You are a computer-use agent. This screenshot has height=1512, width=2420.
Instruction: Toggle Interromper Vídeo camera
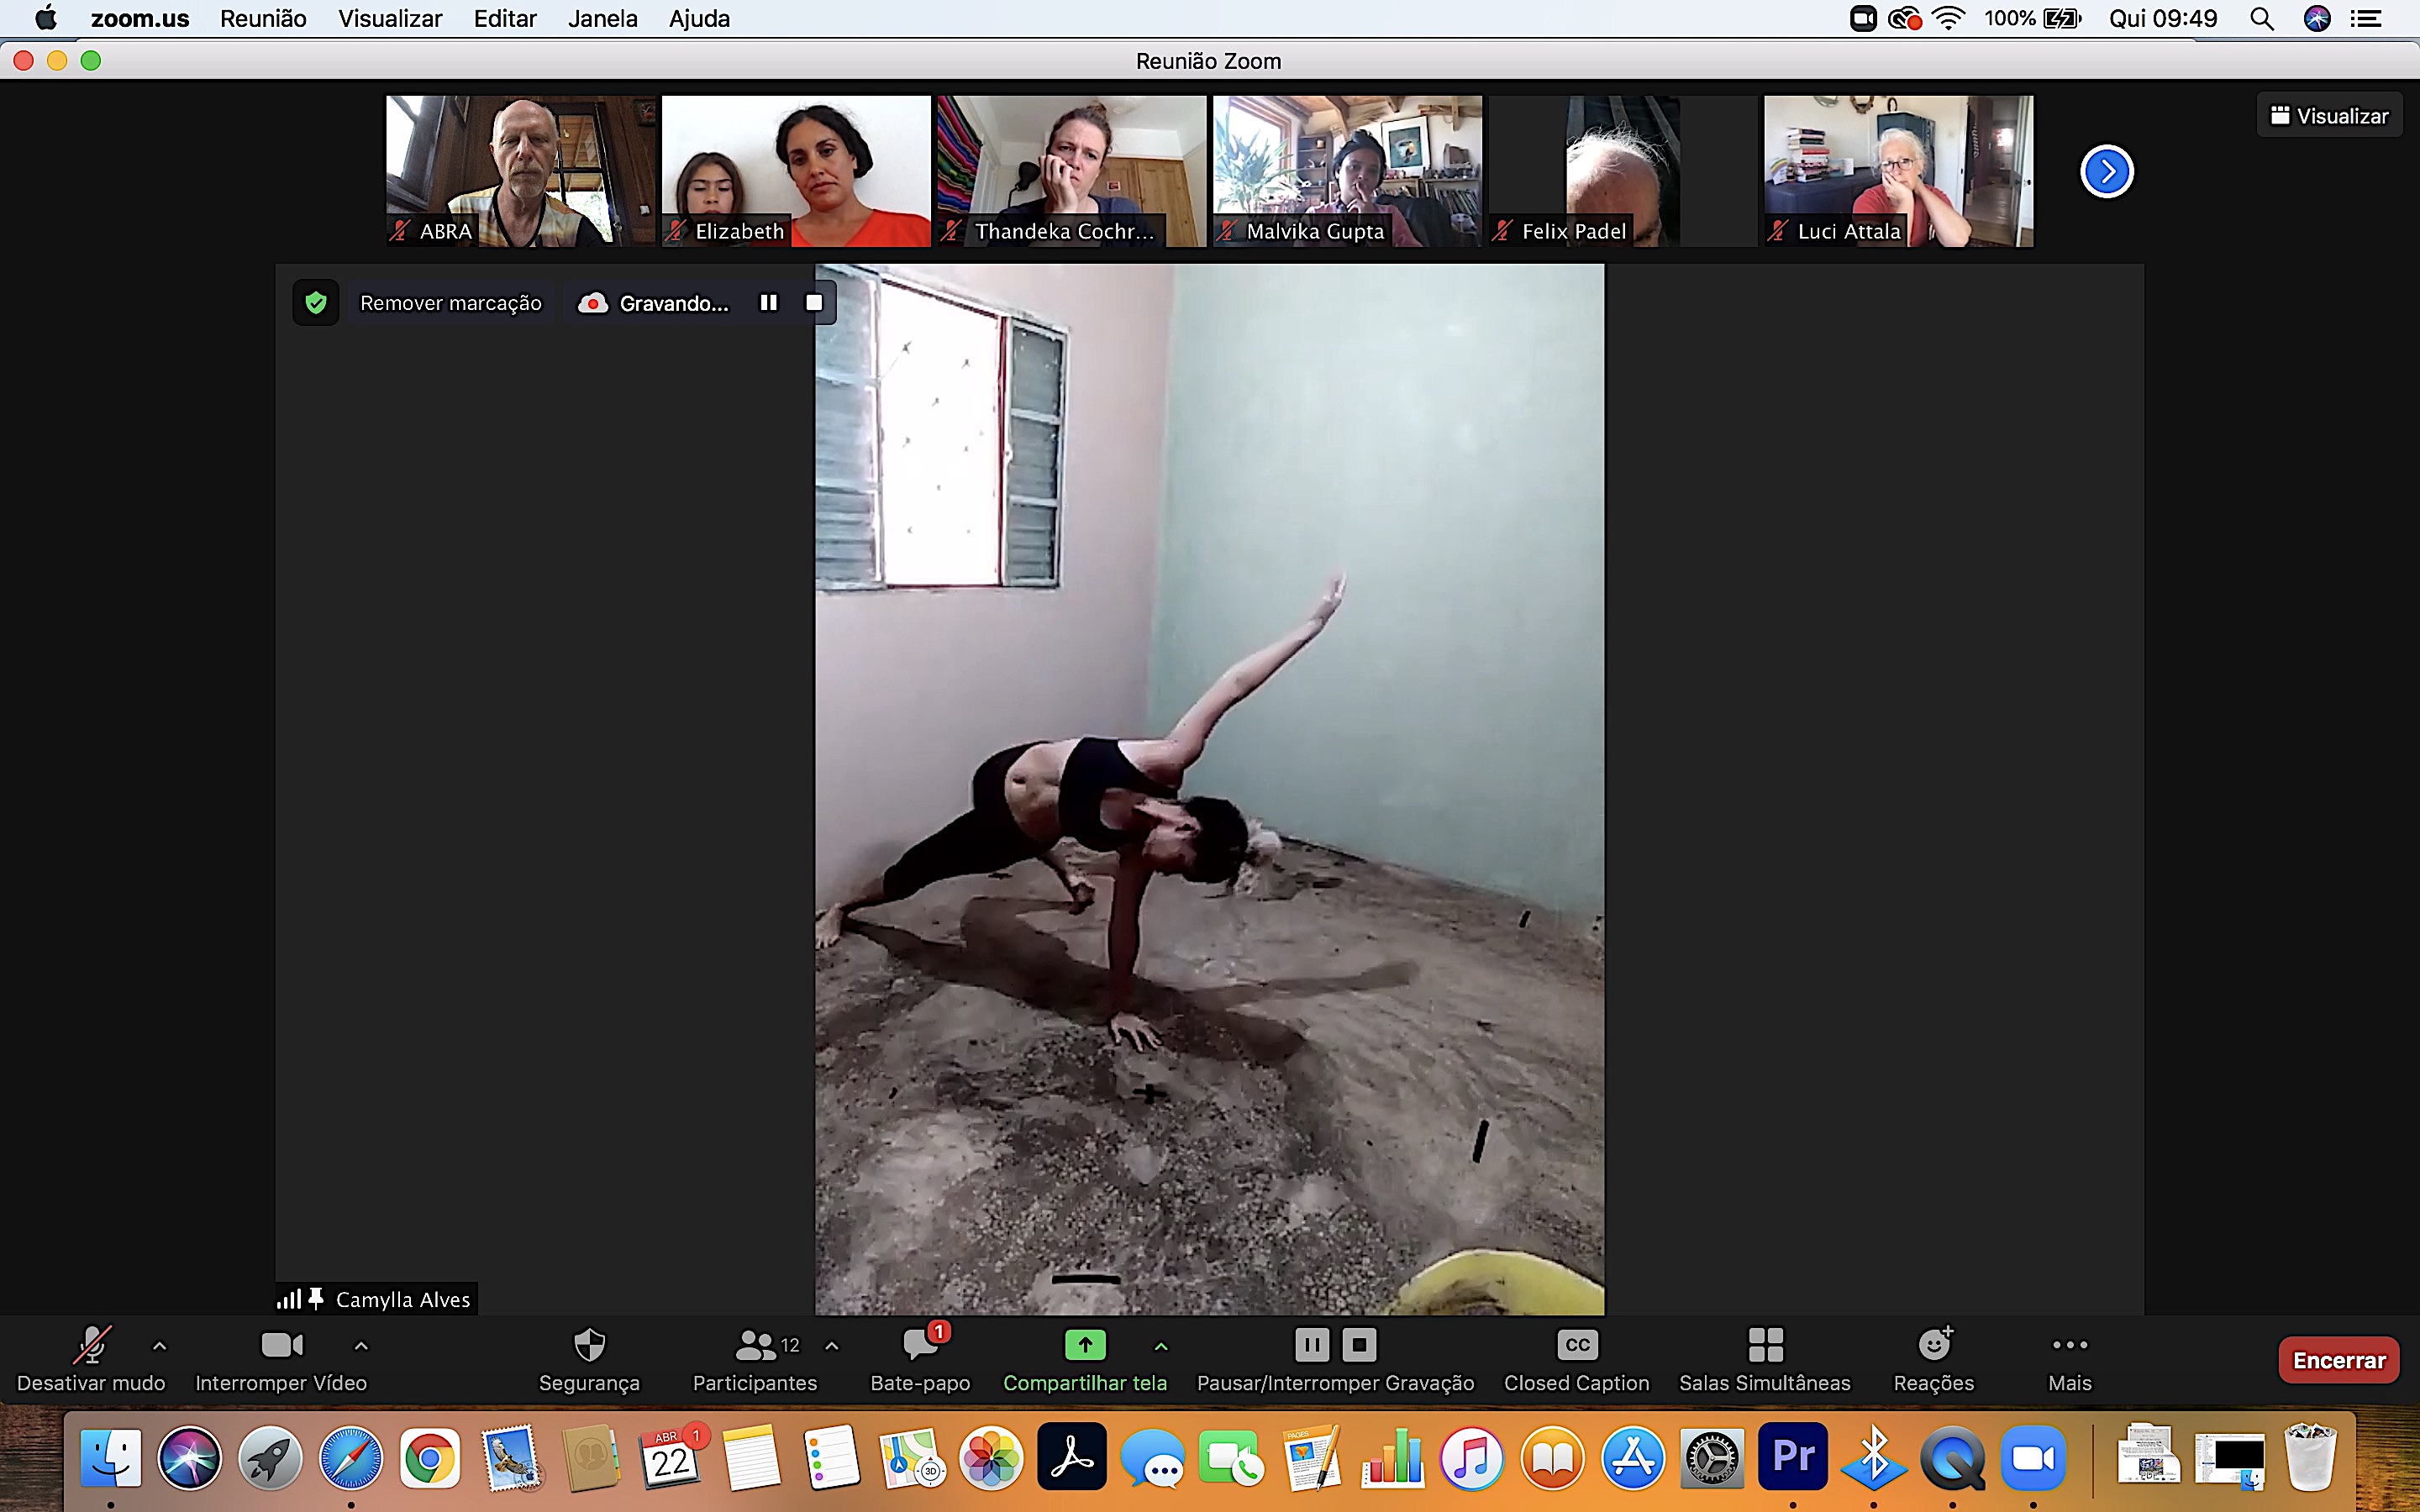coord(281,1346)
